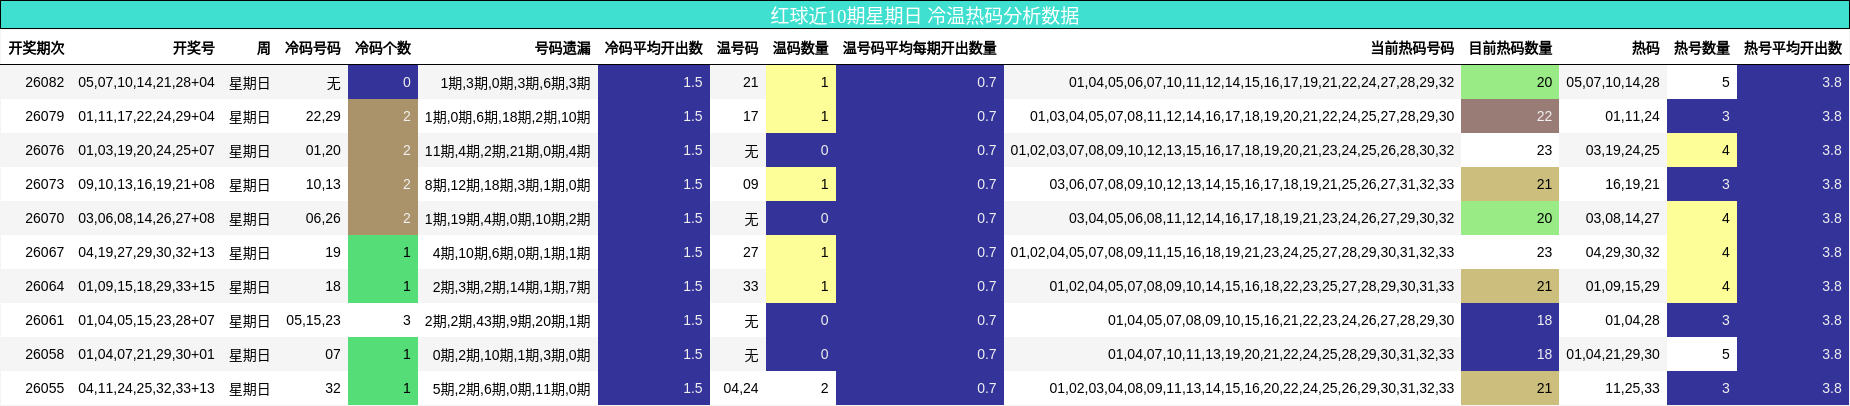Viewport: 1850px width, 406px height.
Task: Select draw numbers '04,11,24,25,32,33+13'
Action: click(146, 388)
